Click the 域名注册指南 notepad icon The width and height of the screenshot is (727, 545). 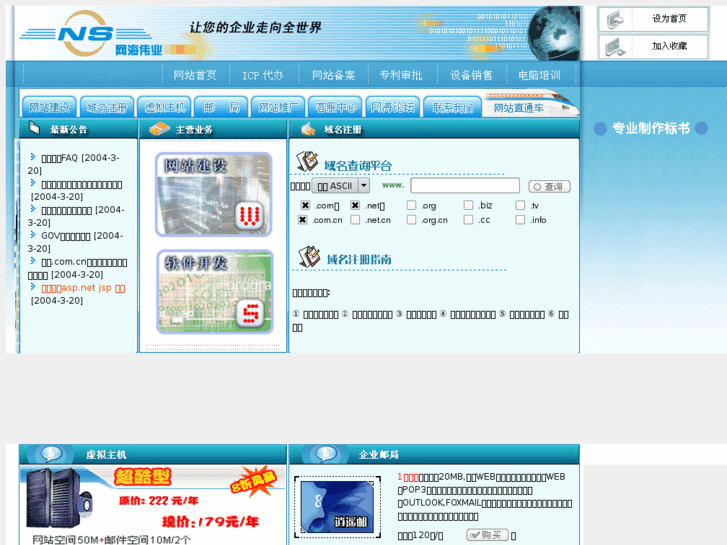[309, 256]
